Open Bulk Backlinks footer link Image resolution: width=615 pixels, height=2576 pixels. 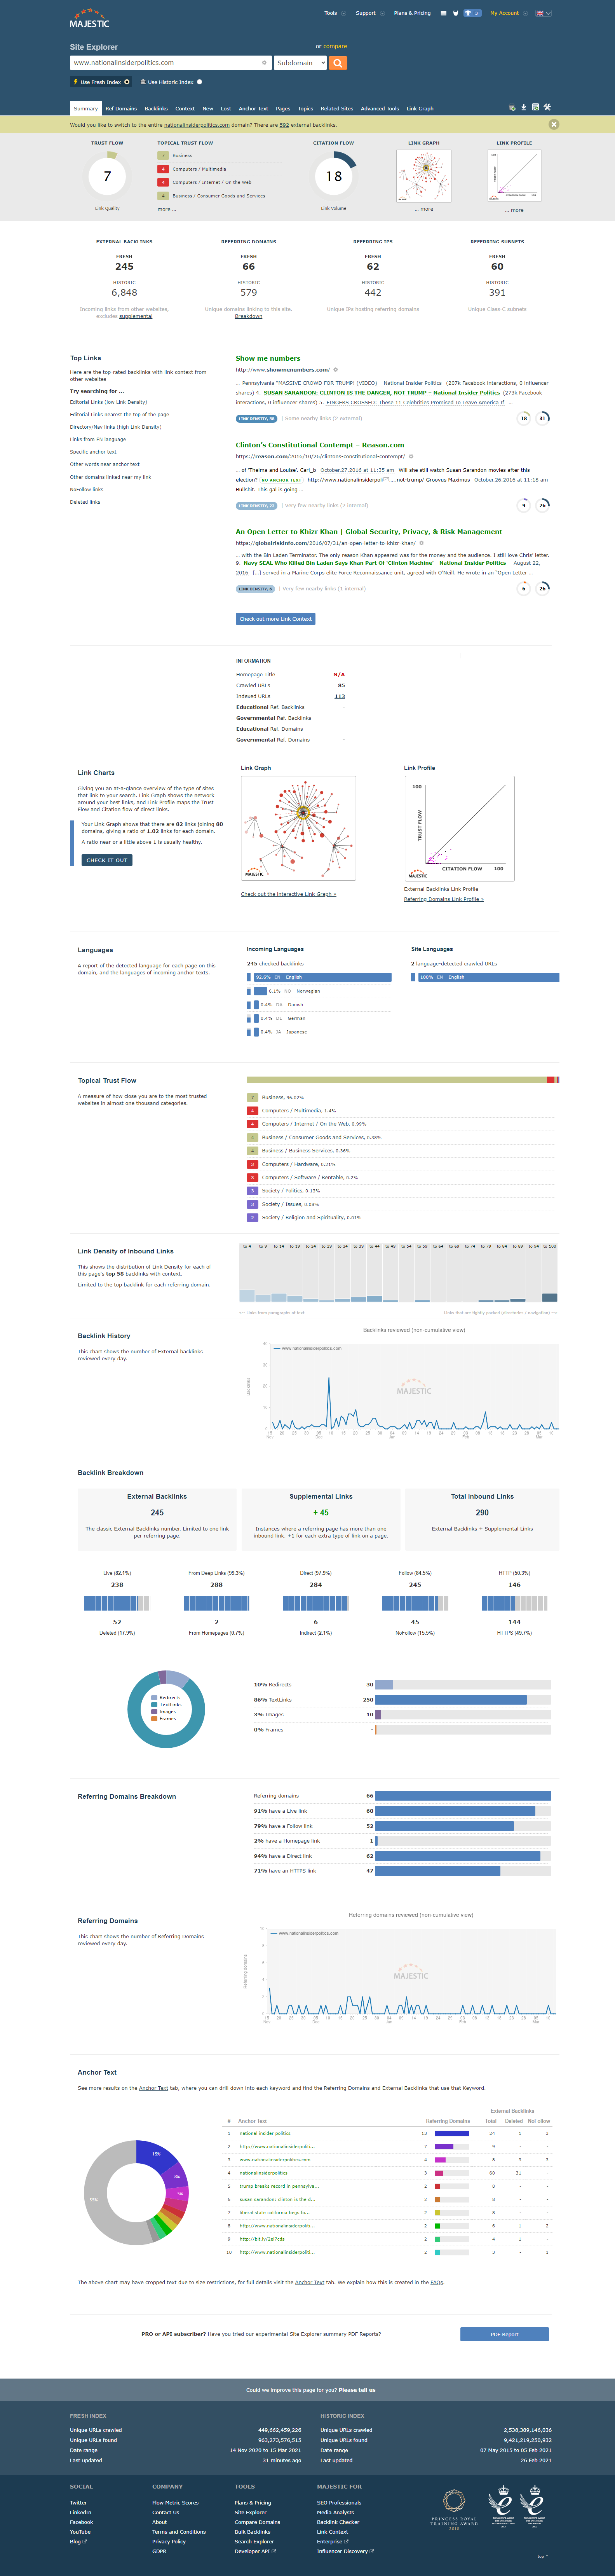252,2533
